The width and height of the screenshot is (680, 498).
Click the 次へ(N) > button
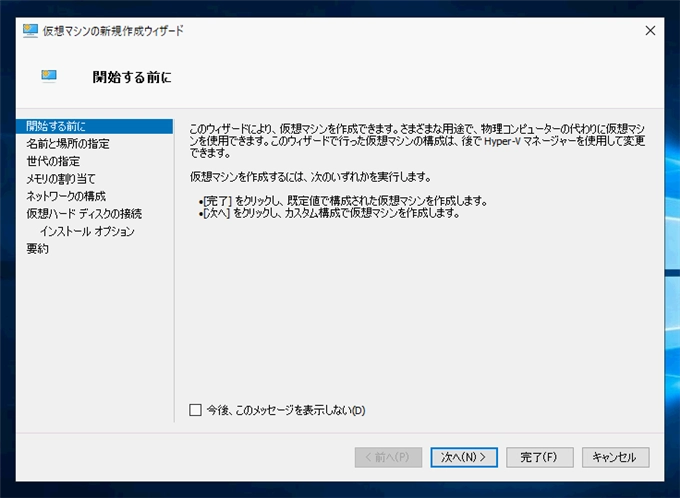point(464,457)
